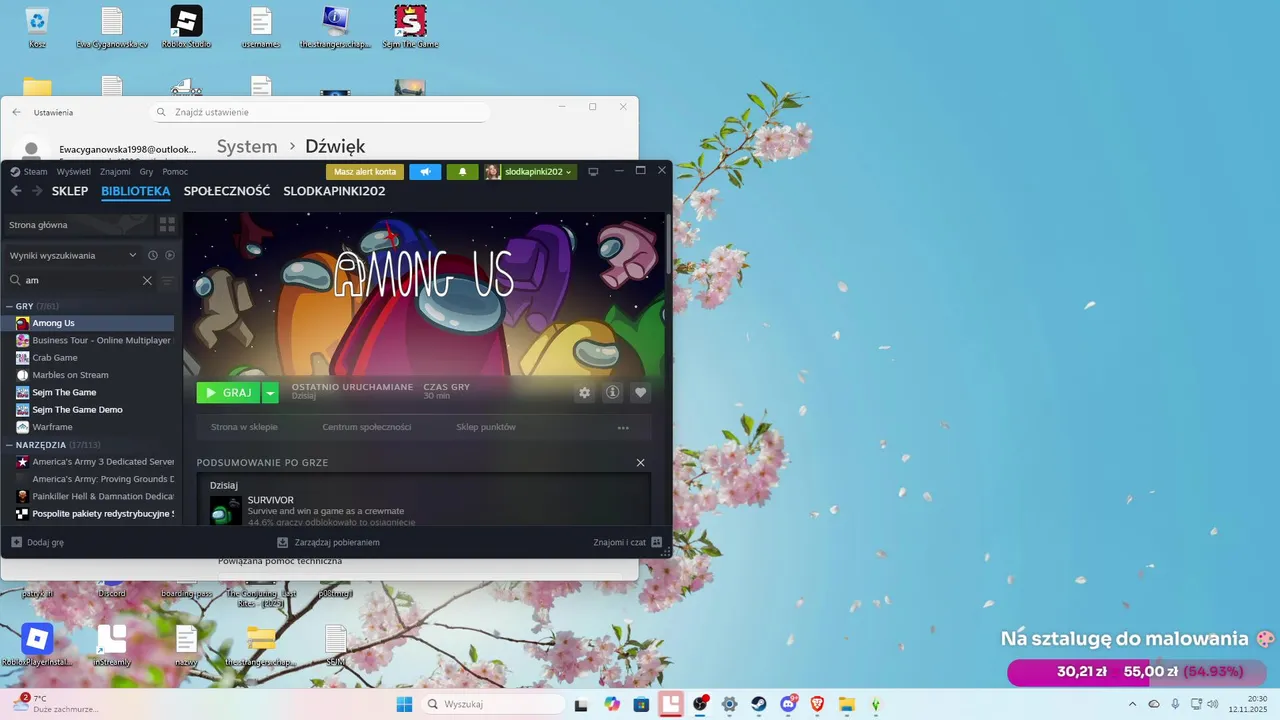Open Steam notifications bell
The width and height of the screenshot is (1280, 720).
pyautogui.click(x=462, y=172)
